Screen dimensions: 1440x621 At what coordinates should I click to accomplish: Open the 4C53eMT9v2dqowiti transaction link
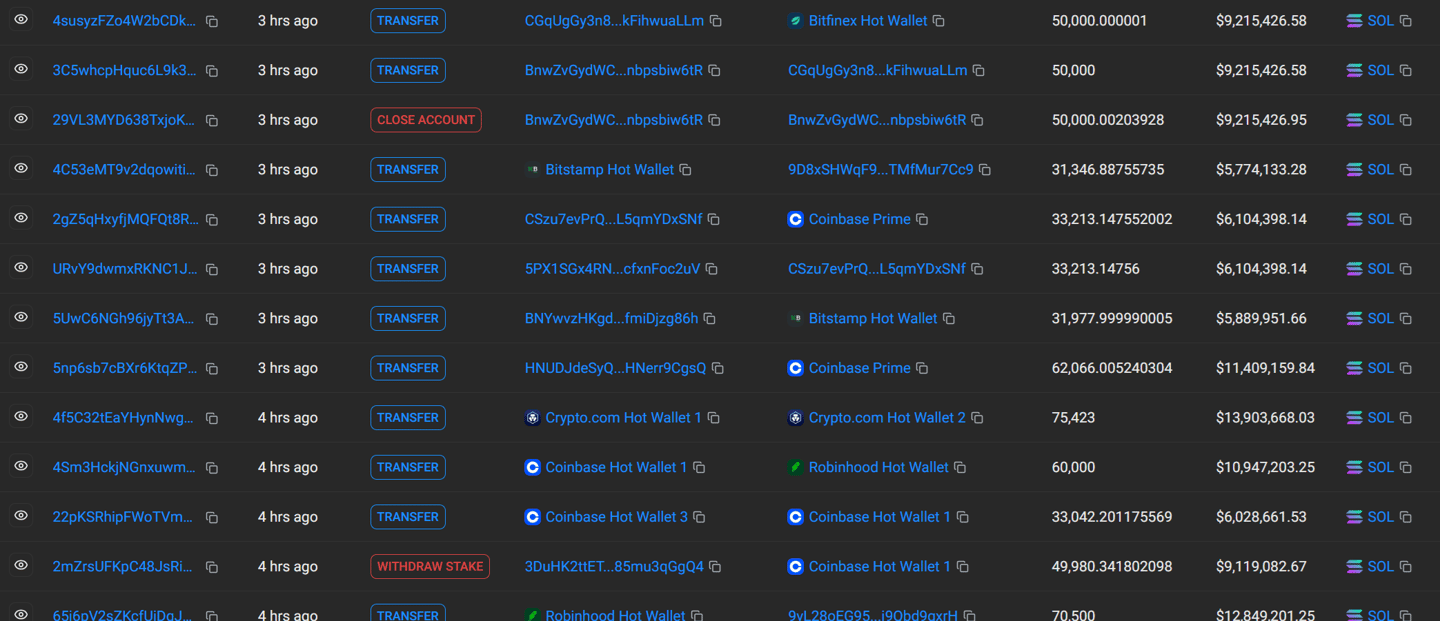[x=125, y=170]
